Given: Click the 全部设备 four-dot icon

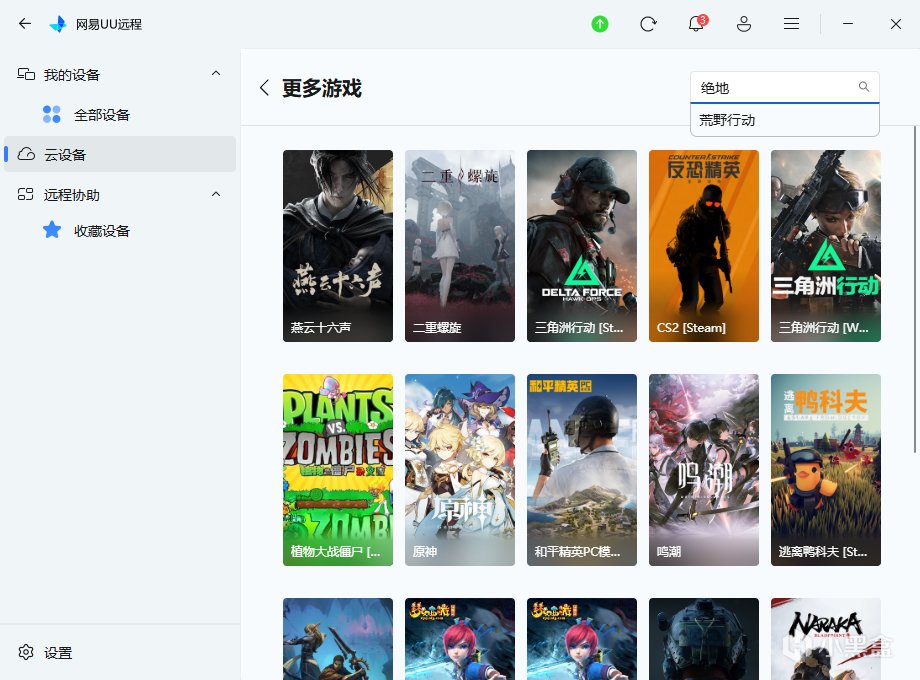Looking at the screenshot, I should (x=52, y=114).
